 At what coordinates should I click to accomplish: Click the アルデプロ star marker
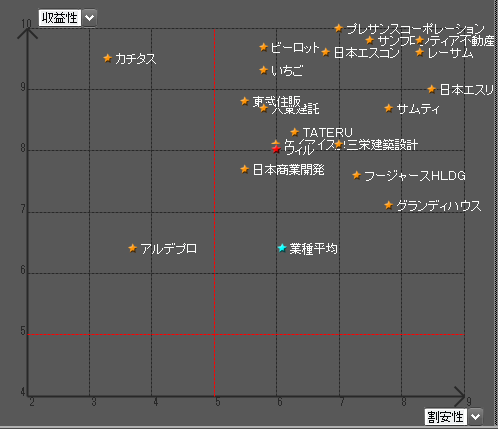(132, 248)
